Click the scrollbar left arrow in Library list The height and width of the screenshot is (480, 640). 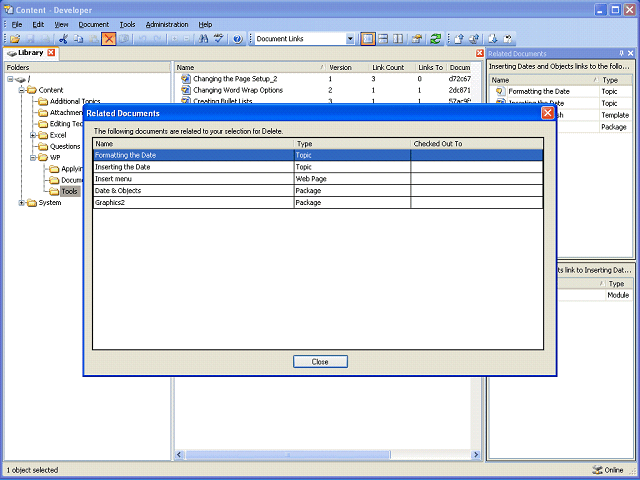tap(179, 455)
